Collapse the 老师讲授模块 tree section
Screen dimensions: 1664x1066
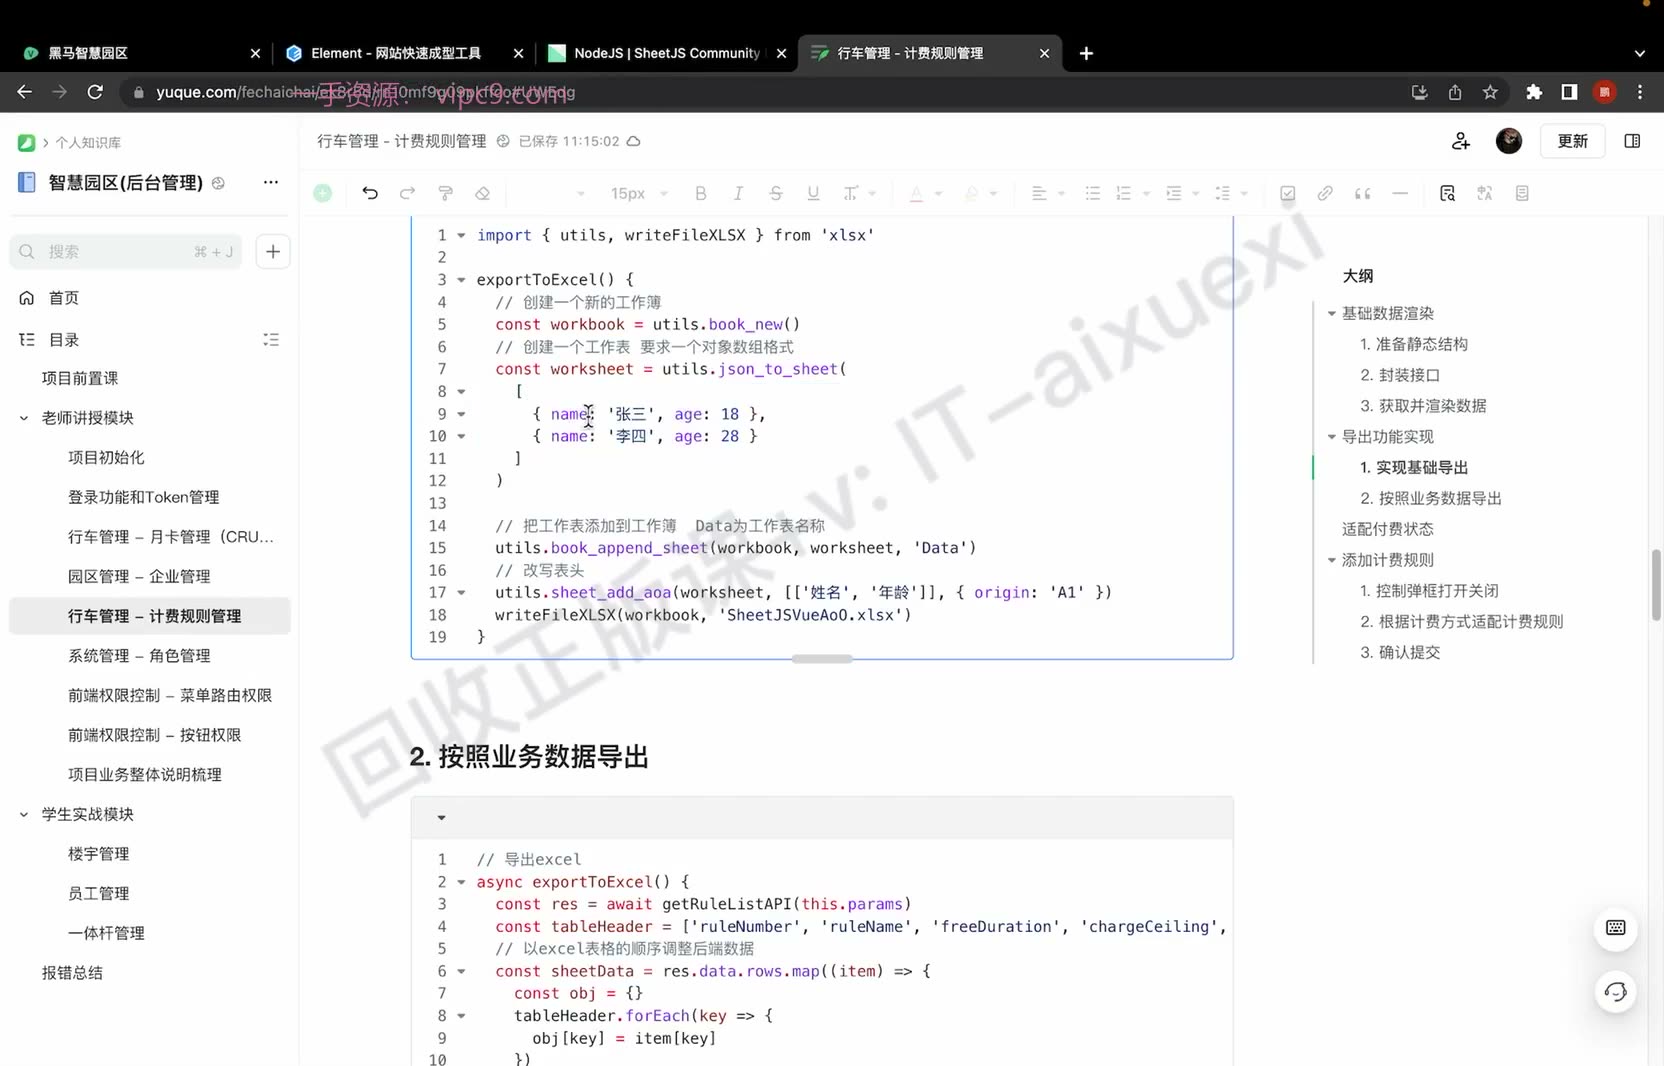(x=24, y=418)
